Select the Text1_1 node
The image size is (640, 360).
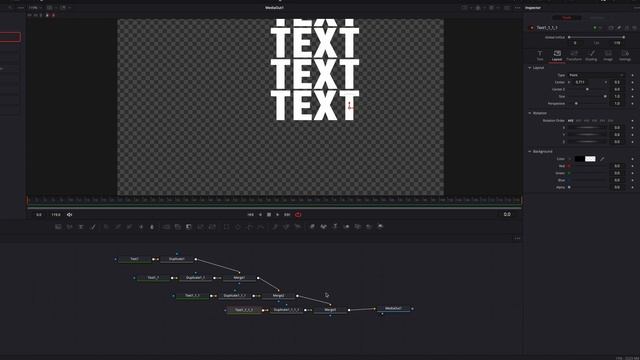tap(153, 278)
